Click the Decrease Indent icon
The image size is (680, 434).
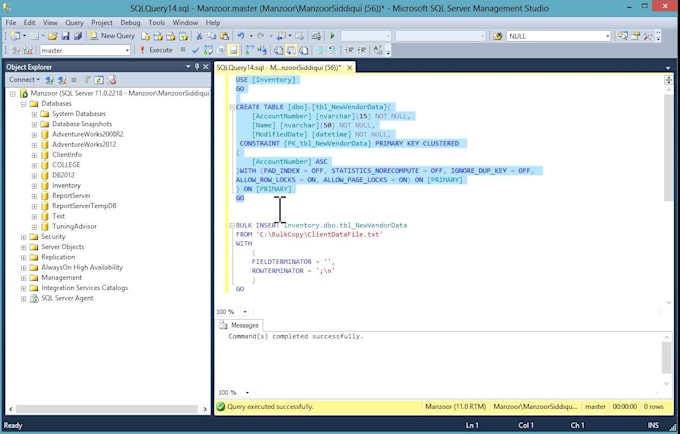(349, 50)
